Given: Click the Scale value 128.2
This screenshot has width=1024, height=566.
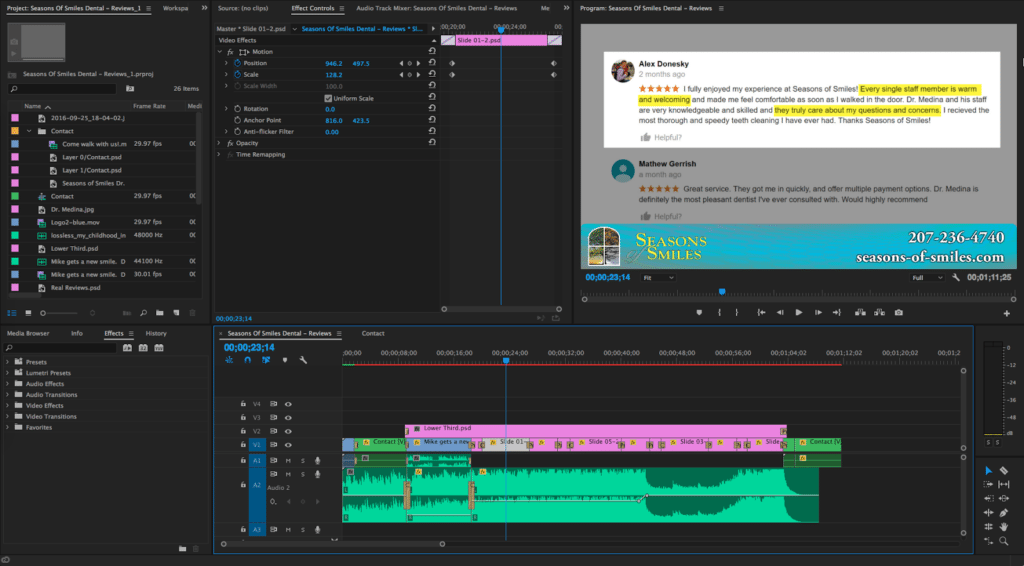Looking at the screenshot, I should click(x=334, y=74).
